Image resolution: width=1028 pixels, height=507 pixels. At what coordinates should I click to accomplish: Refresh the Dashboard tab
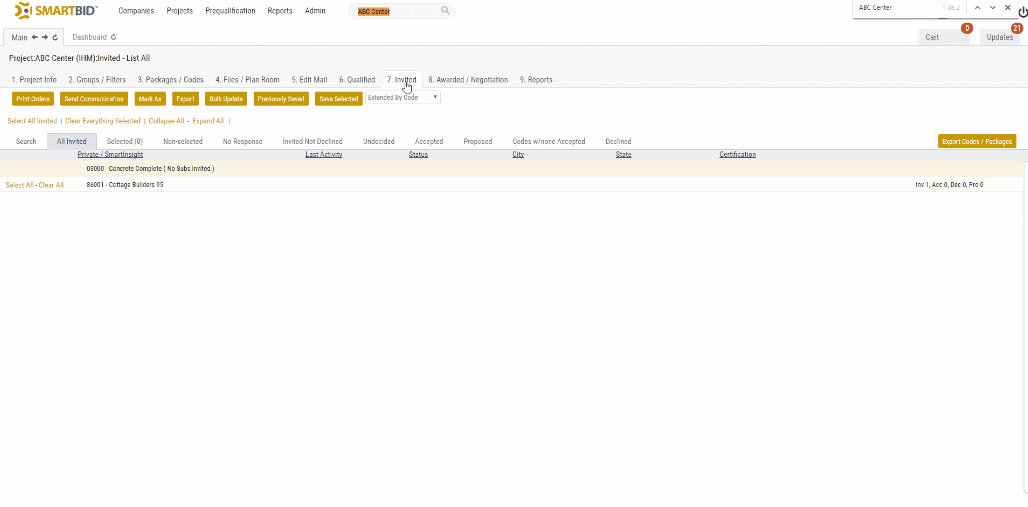click(113, 37)
